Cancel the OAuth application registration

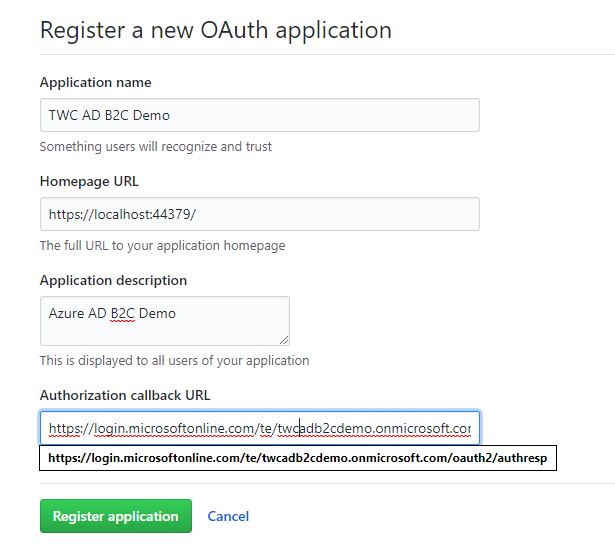(x=228, y=516)
